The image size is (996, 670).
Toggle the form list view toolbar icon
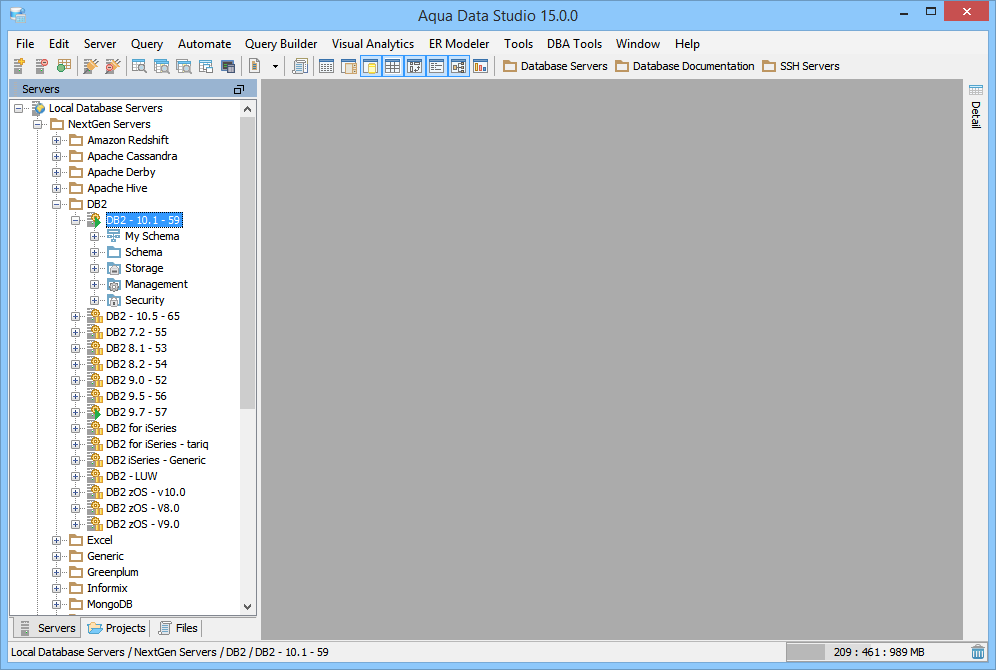pos(436,66)
